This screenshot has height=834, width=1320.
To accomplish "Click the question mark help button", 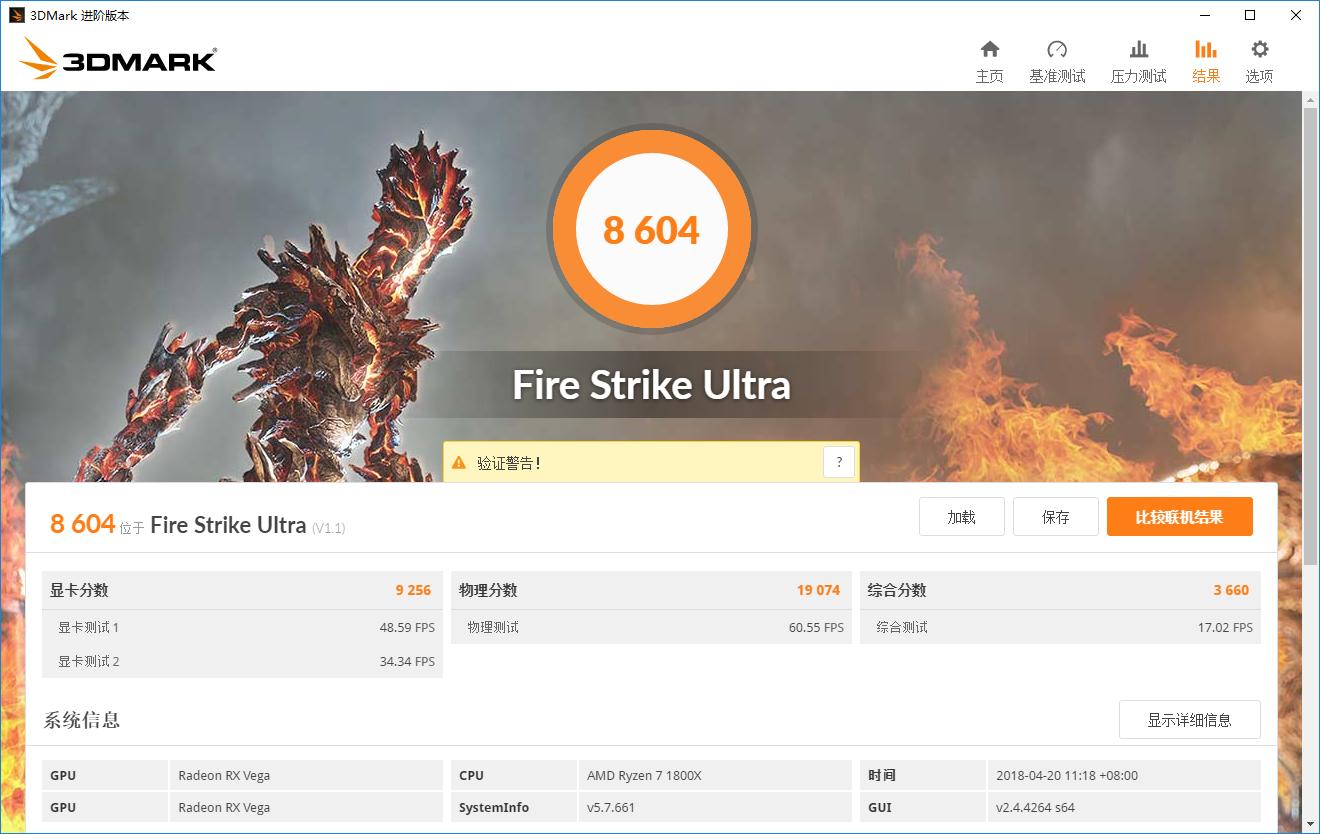I will click(839, 462).
